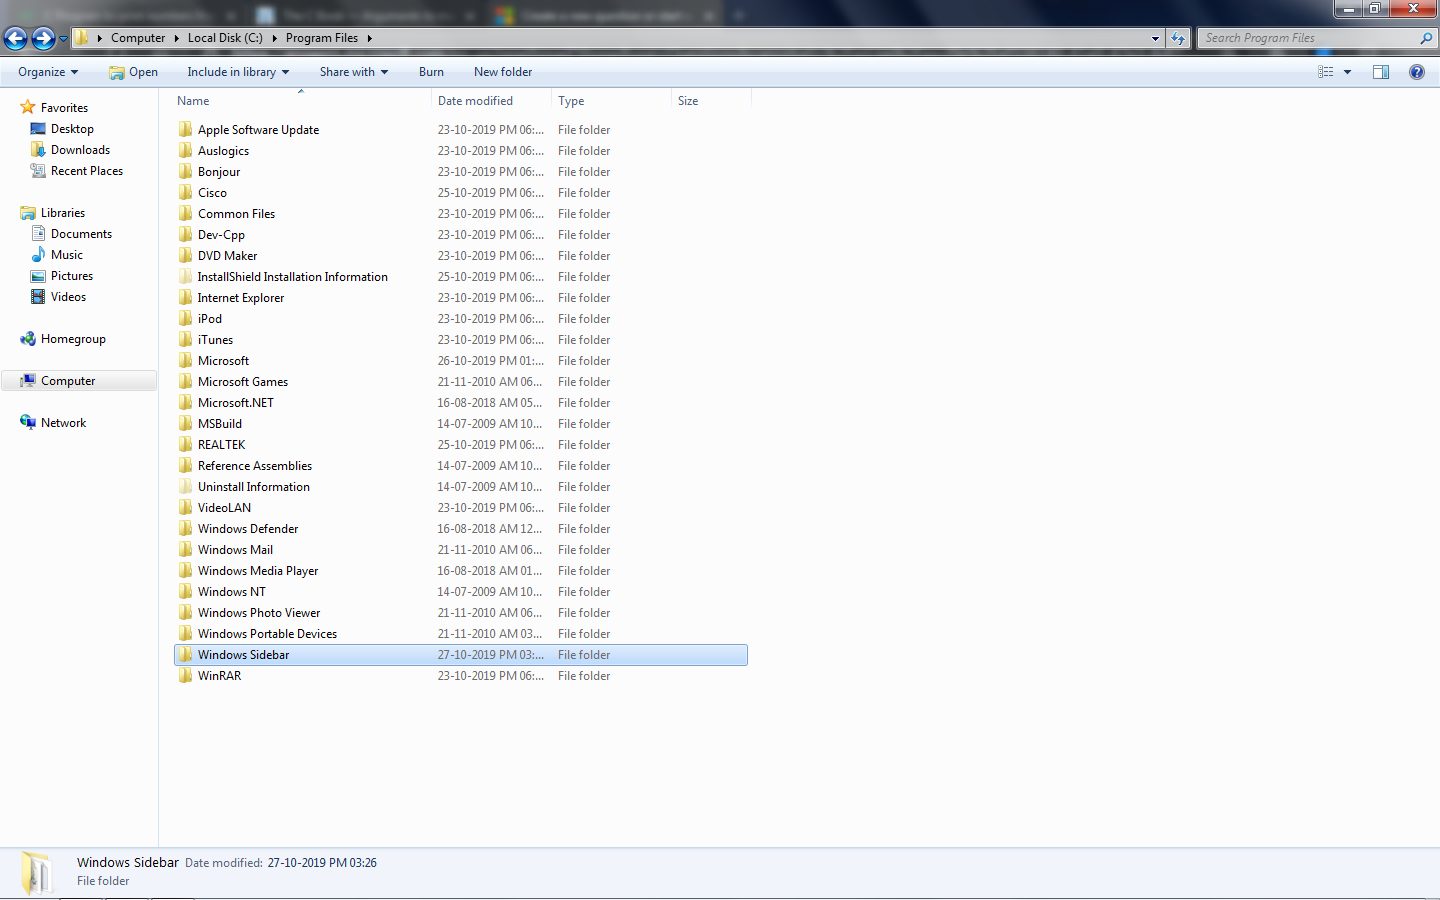Open the Help question mark icon
The image size is (1440, 900).
[1417, 72]
